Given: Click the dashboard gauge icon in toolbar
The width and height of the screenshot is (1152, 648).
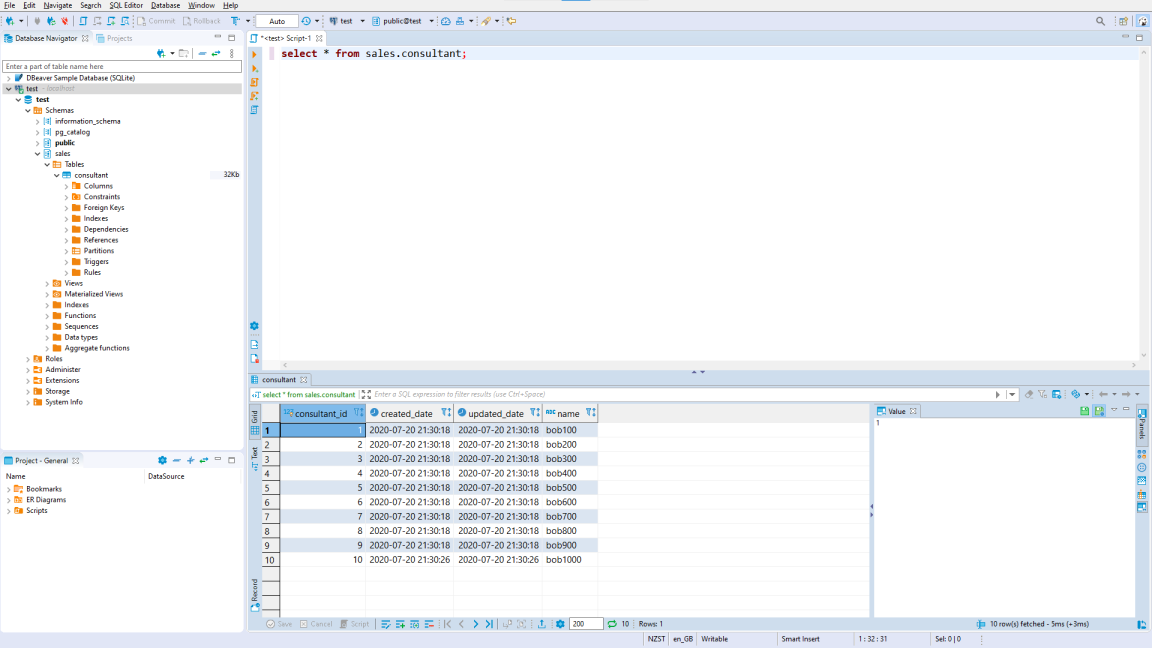Looking at the screenshot, I should 445,21.
